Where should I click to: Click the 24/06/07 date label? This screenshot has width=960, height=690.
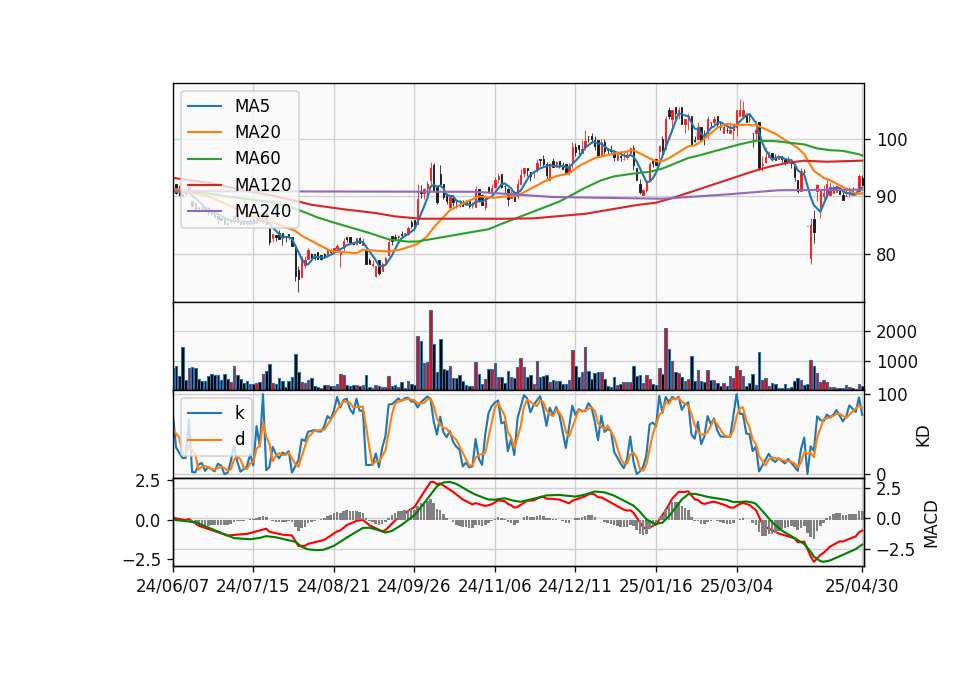pyautogui.click(x=173, y=586)
